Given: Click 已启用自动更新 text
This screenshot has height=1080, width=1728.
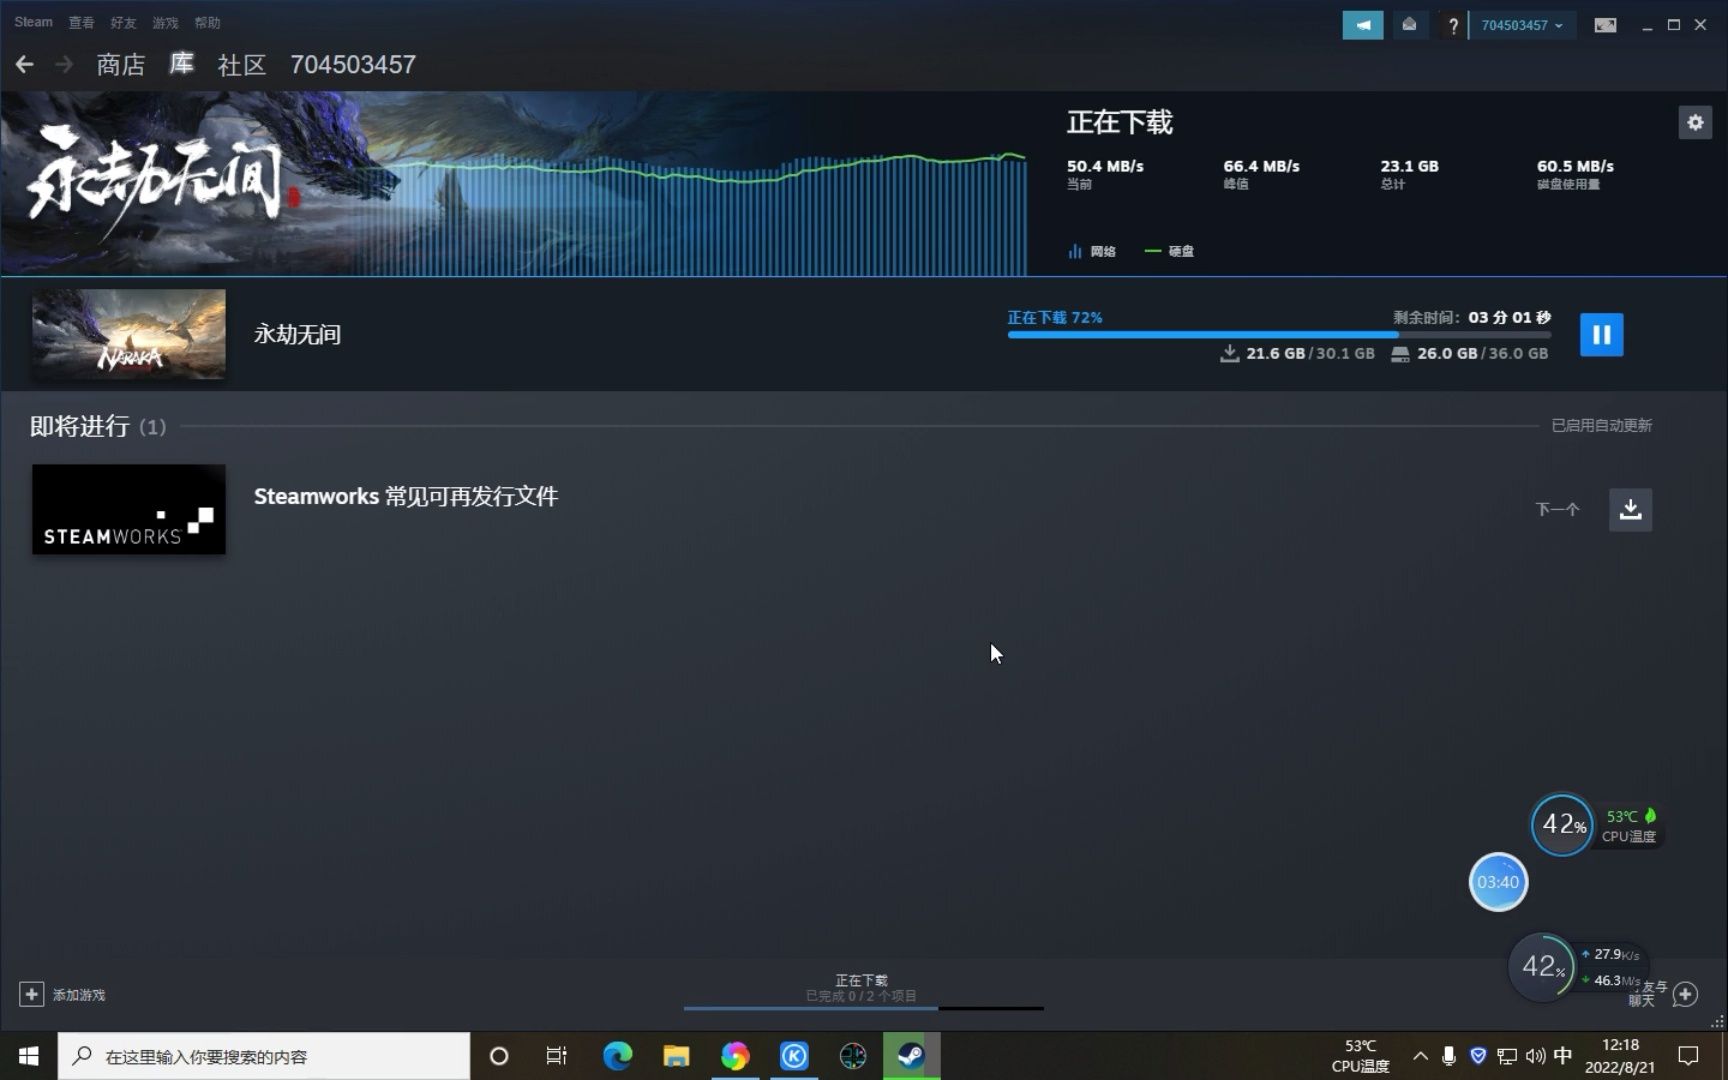Looking at the screenshot, I should (1601, 425).
